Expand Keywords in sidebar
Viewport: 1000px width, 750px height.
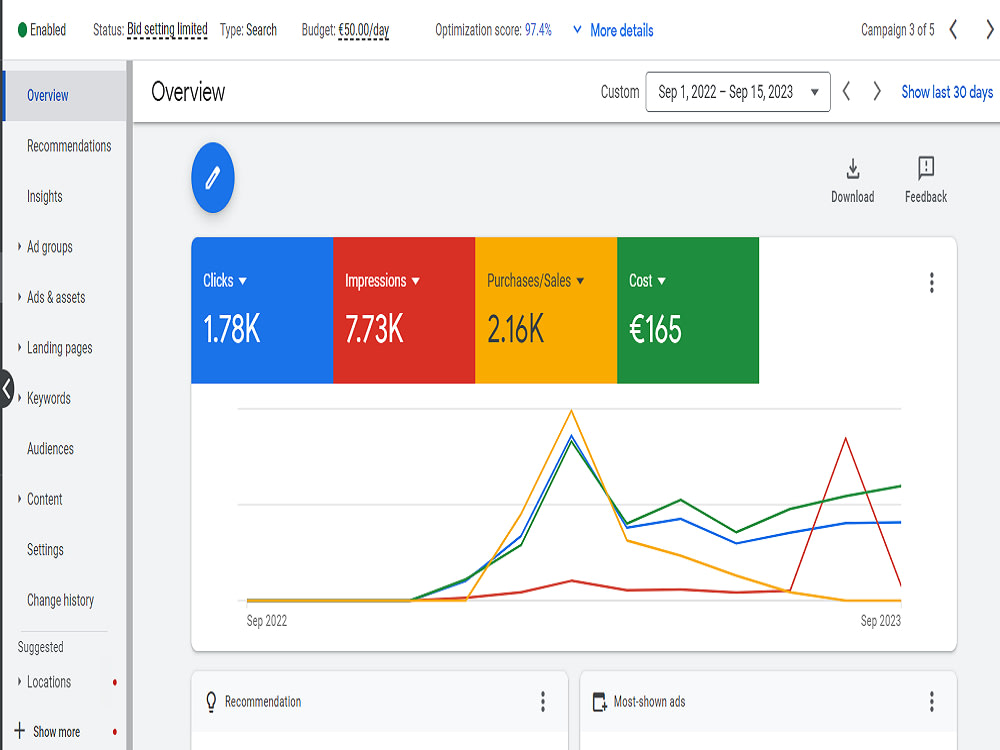point(19,398)
